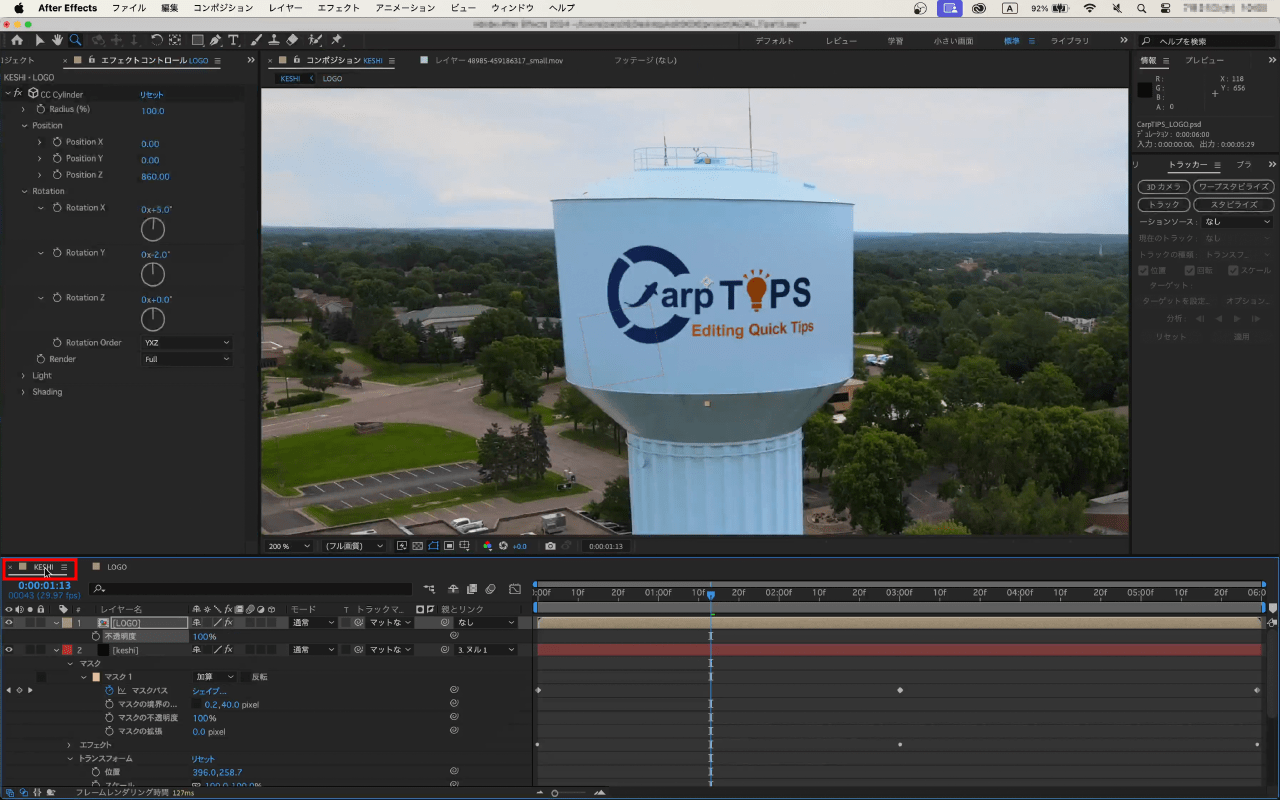Toggle motion blur enable icon in timeline
The height and width of the screenshot is (800, 1280).
[x=490, y=589]
